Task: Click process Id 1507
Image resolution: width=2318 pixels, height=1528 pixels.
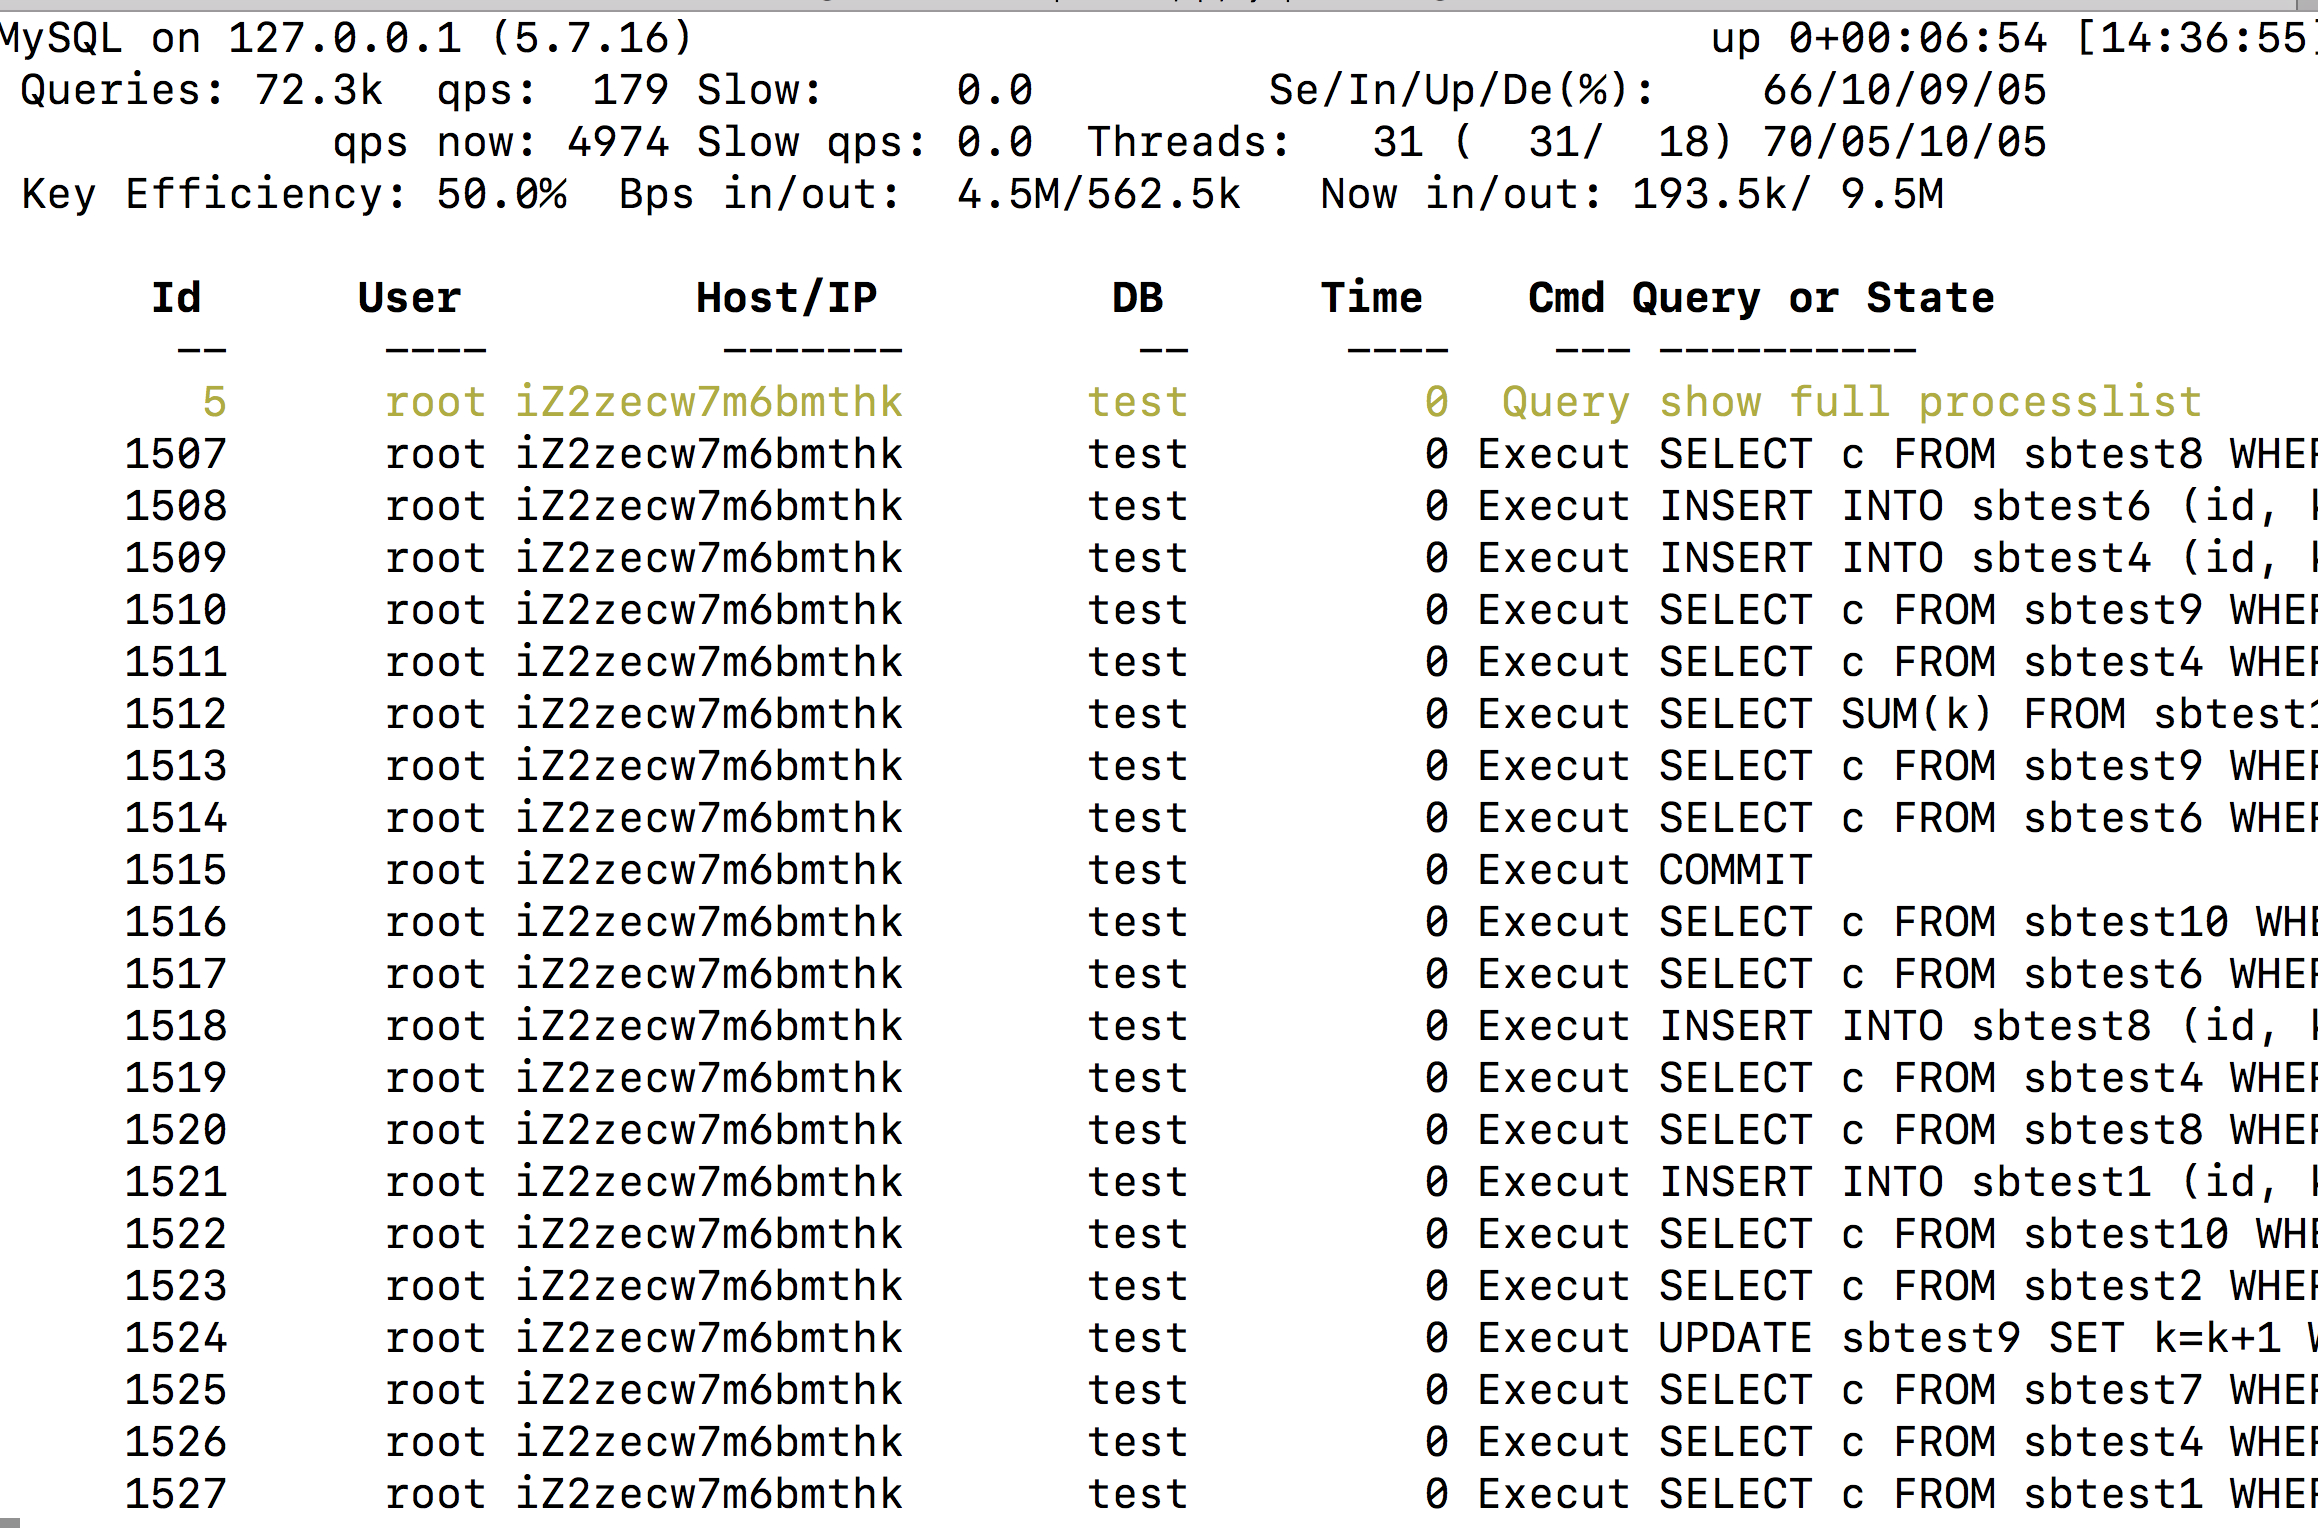Action: pyautogui.click(x=176, y=455)
